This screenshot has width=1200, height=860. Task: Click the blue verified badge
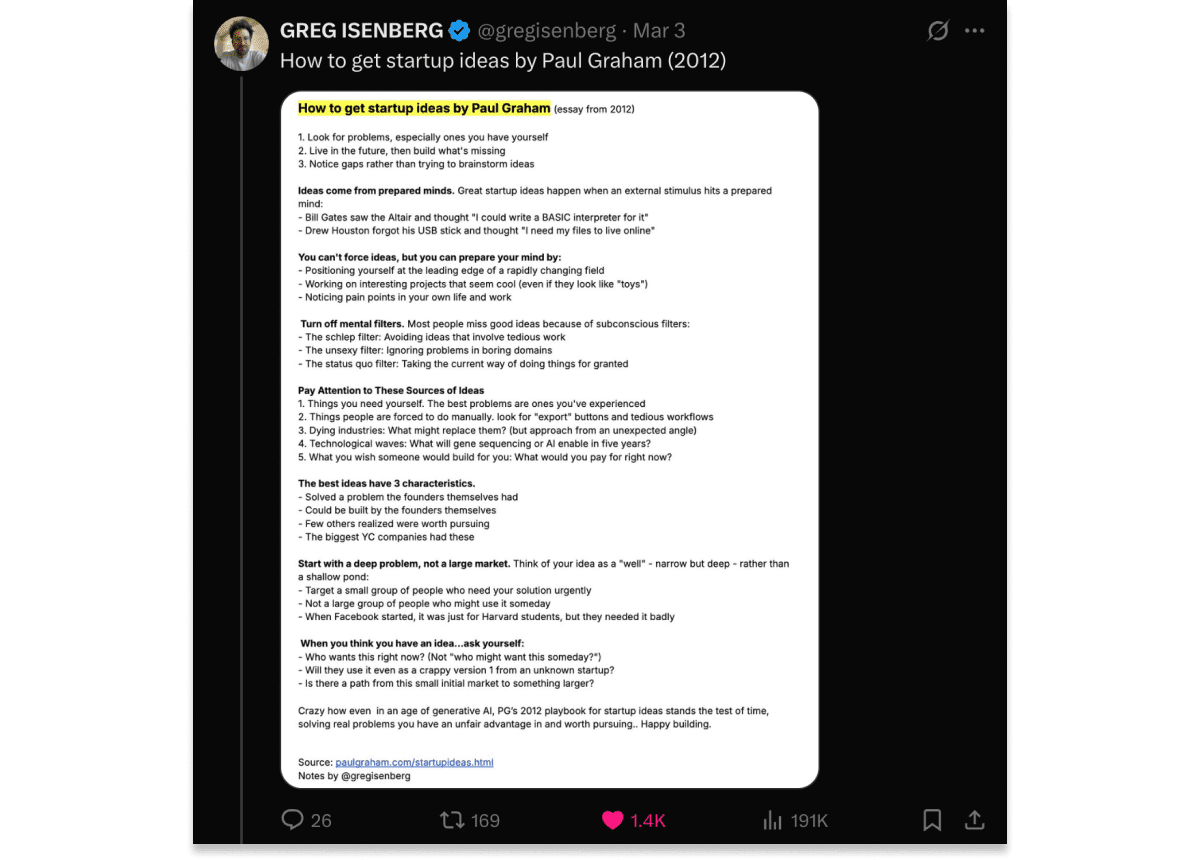pos(459,31)
